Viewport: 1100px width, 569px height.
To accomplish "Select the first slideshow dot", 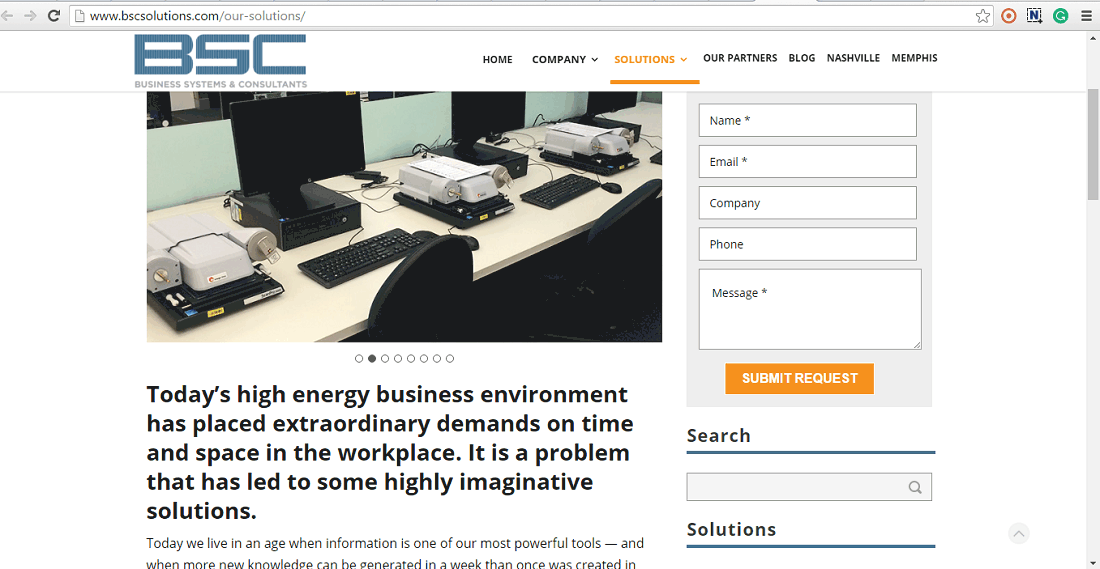I will [x=359, y=358].
